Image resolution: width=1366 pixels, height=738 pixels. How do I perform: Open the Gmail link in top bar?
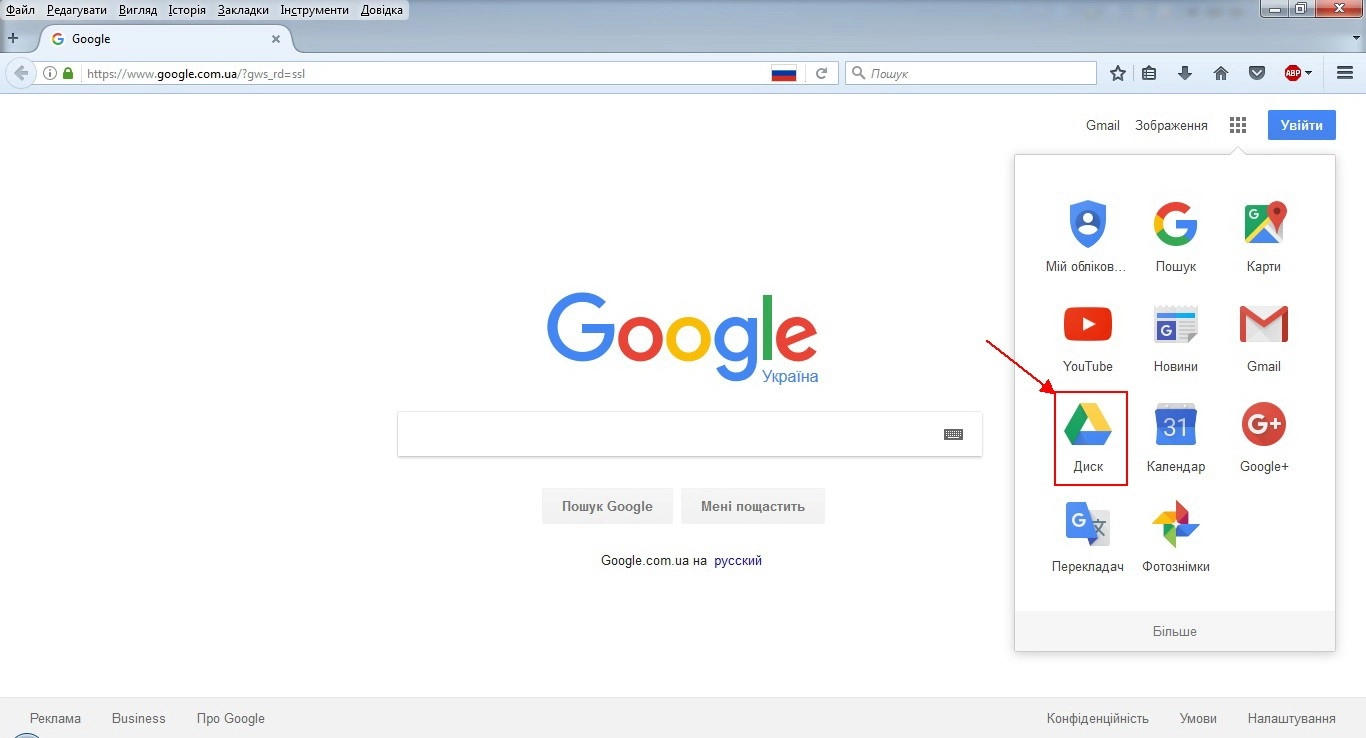click(1103, 125)
